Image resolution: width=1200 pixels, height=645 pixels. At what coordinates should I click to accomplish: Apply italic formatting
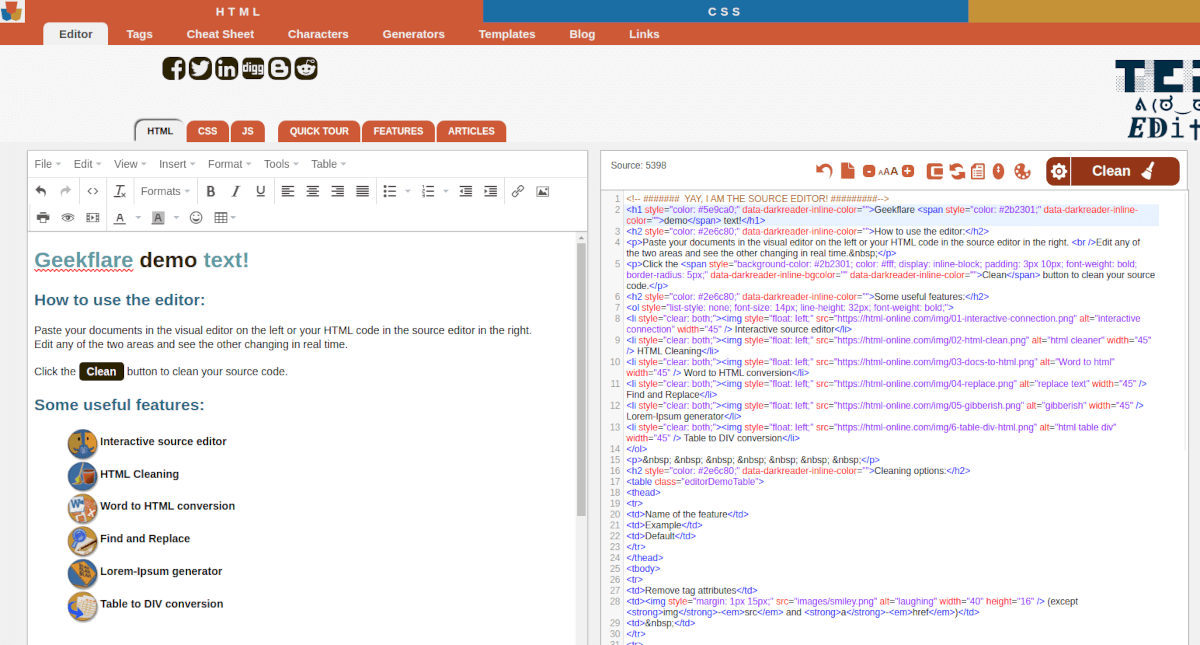235,191
